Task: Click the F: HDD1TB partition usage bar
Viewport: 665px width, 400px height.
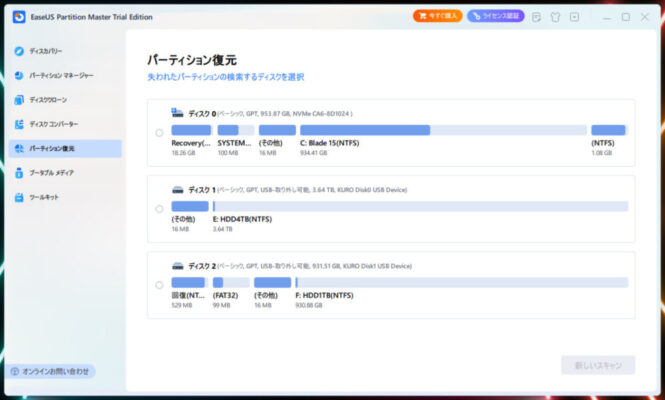Action: (x=462, y=283)
